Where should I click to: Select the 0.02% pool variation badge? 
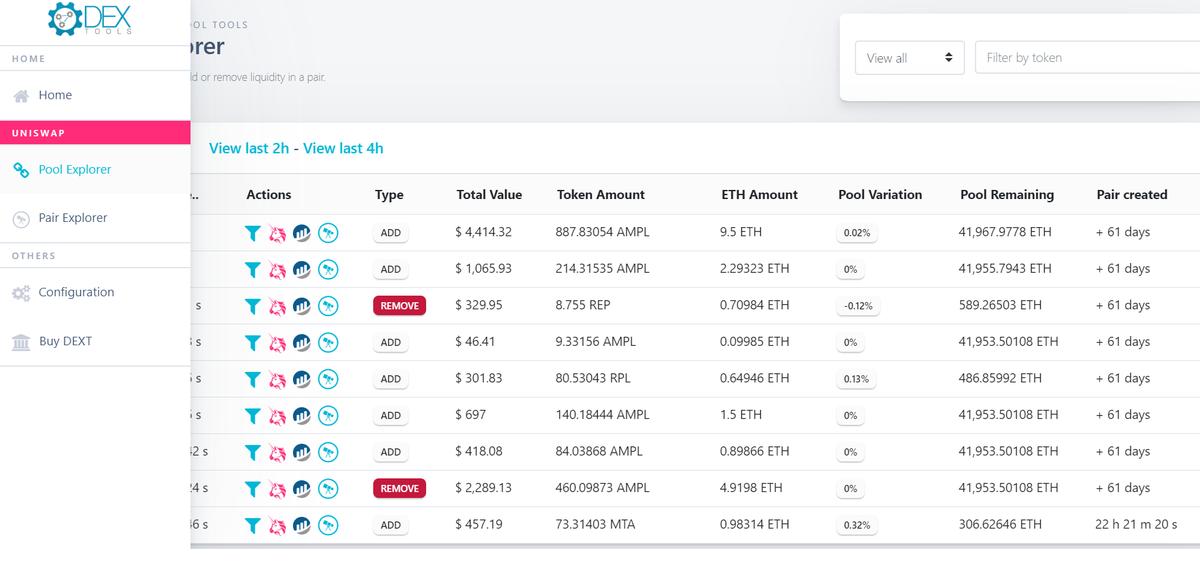(x=857, y=233)
